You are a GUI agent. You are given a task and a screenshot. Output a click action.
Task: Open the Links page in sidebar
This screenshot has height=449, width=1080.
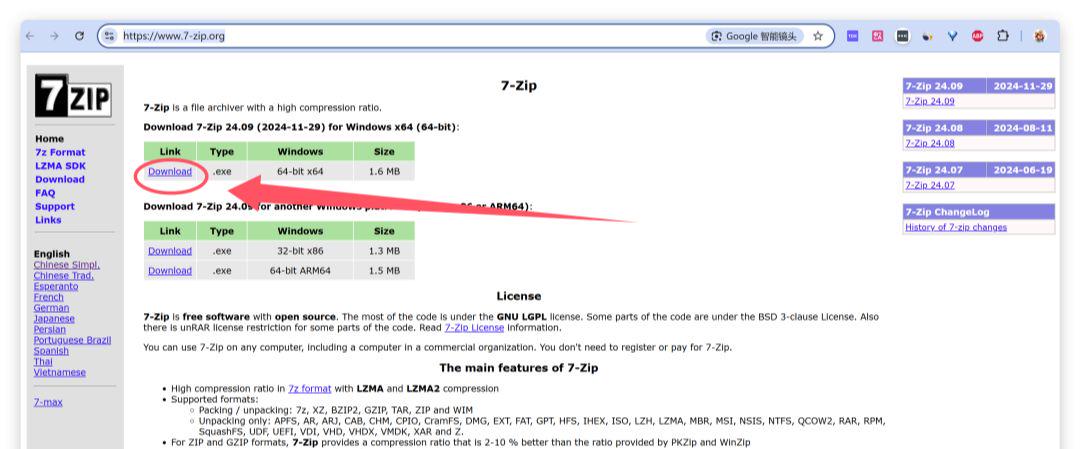[48, 220]
